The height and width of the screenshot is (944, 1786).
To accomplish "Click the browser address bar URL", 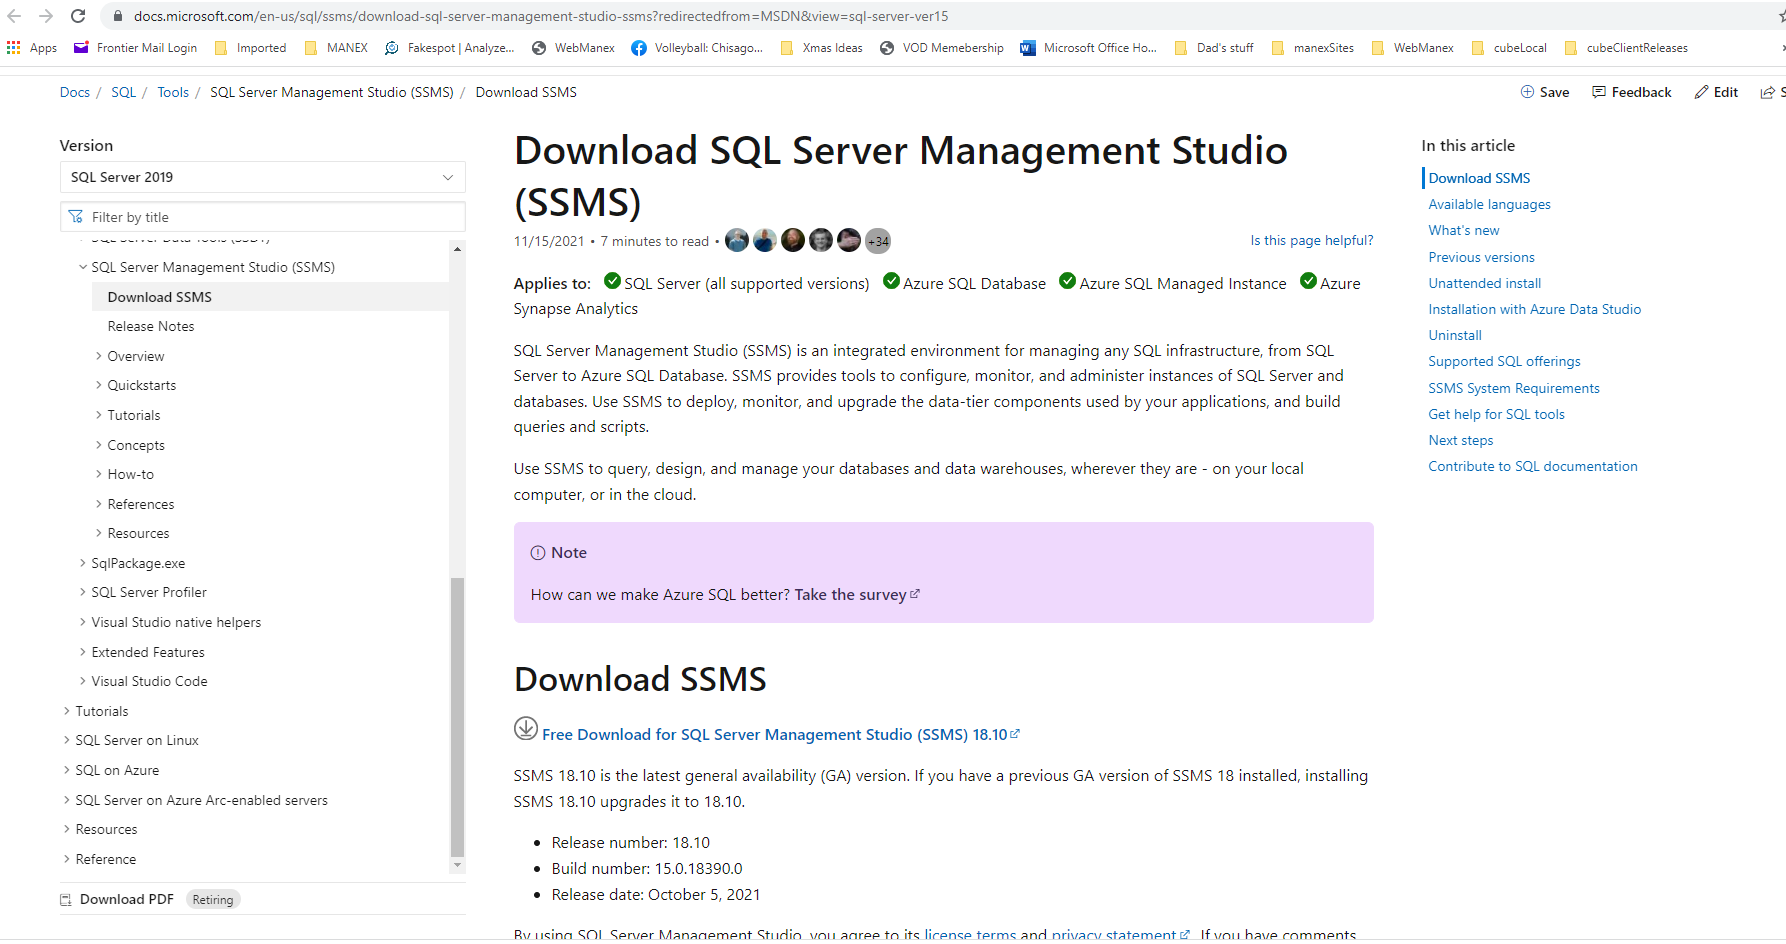I will pos(541,16).
